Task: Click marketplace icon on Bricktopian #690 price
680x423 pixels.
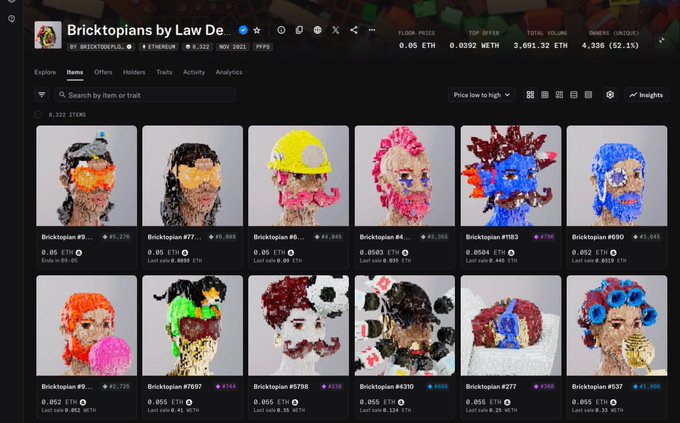Action: click(x=613, y=252)
